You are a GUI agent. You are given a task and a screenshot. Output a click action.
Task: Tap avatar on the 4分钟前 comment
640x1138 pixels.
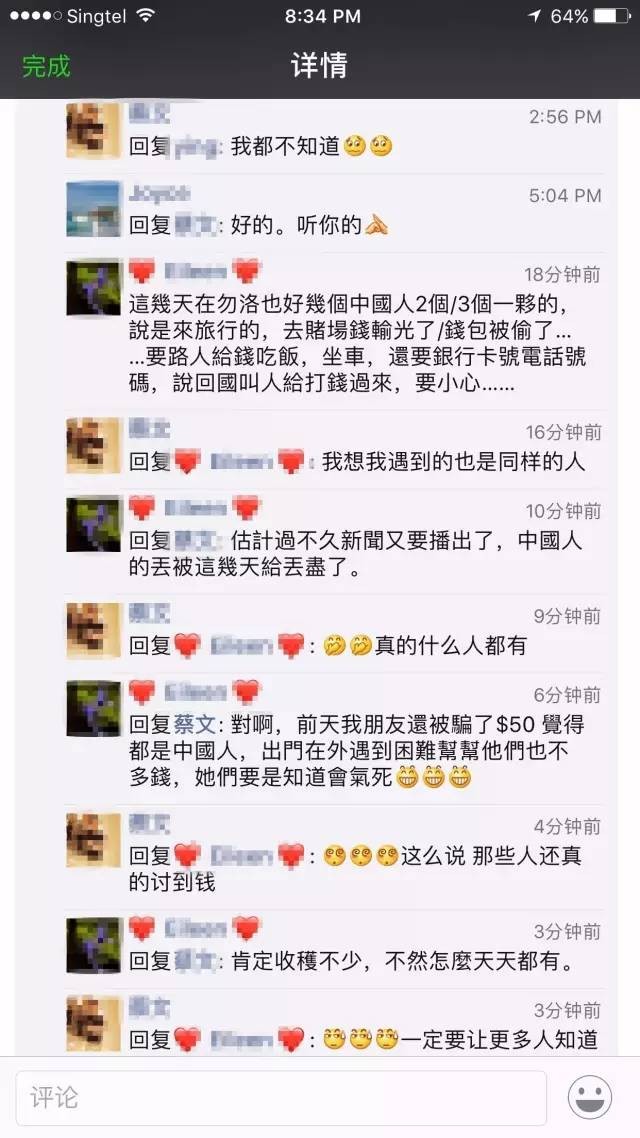pyautogui.click(x=93, y=840)
